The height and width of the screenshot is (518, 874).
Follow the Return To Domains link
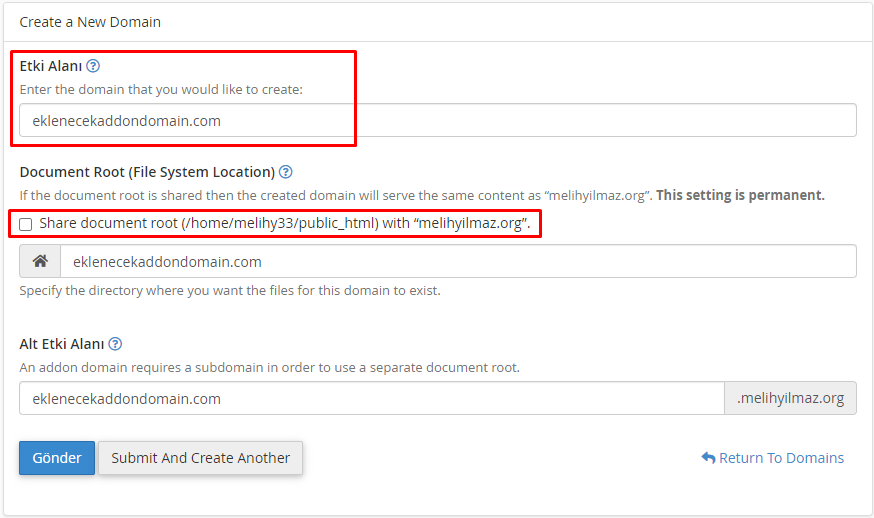[x=781, y=458]
